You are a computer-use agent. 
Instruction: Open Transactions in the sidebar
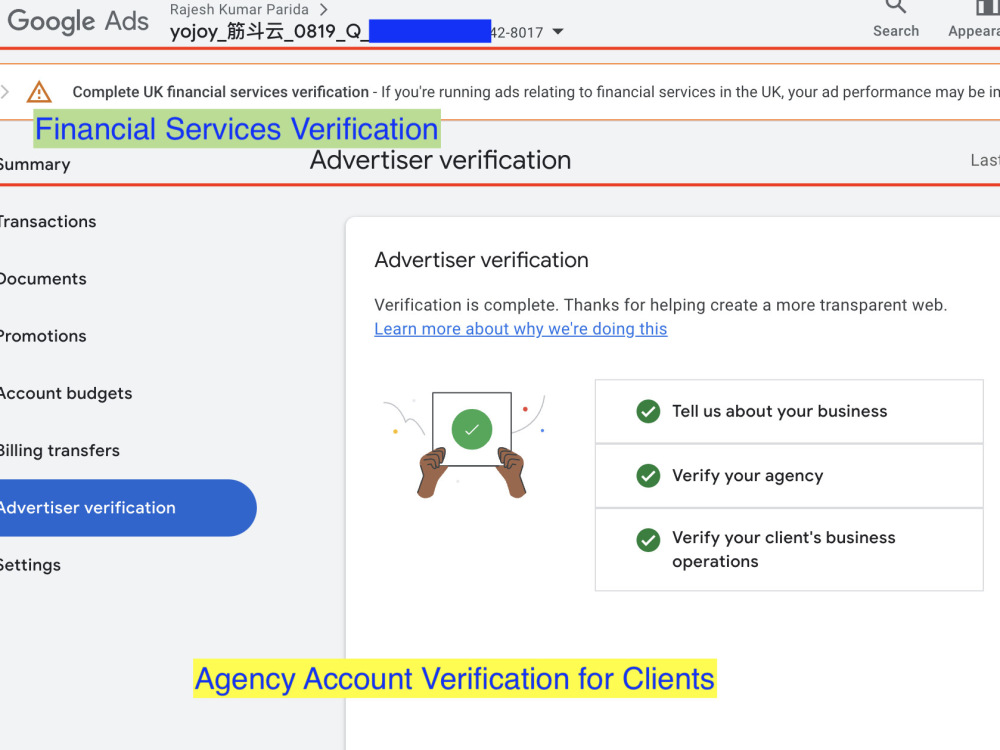coord(48,221)
